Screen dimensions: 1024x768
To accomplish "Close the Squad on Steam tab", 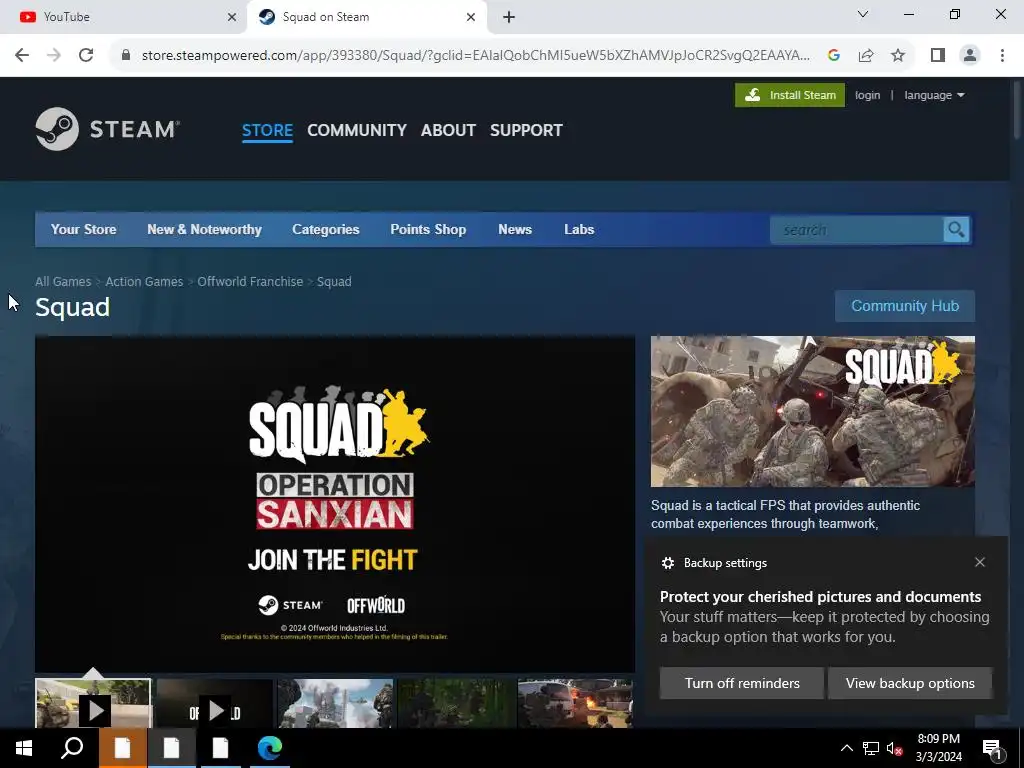I will tap(471, 17).
